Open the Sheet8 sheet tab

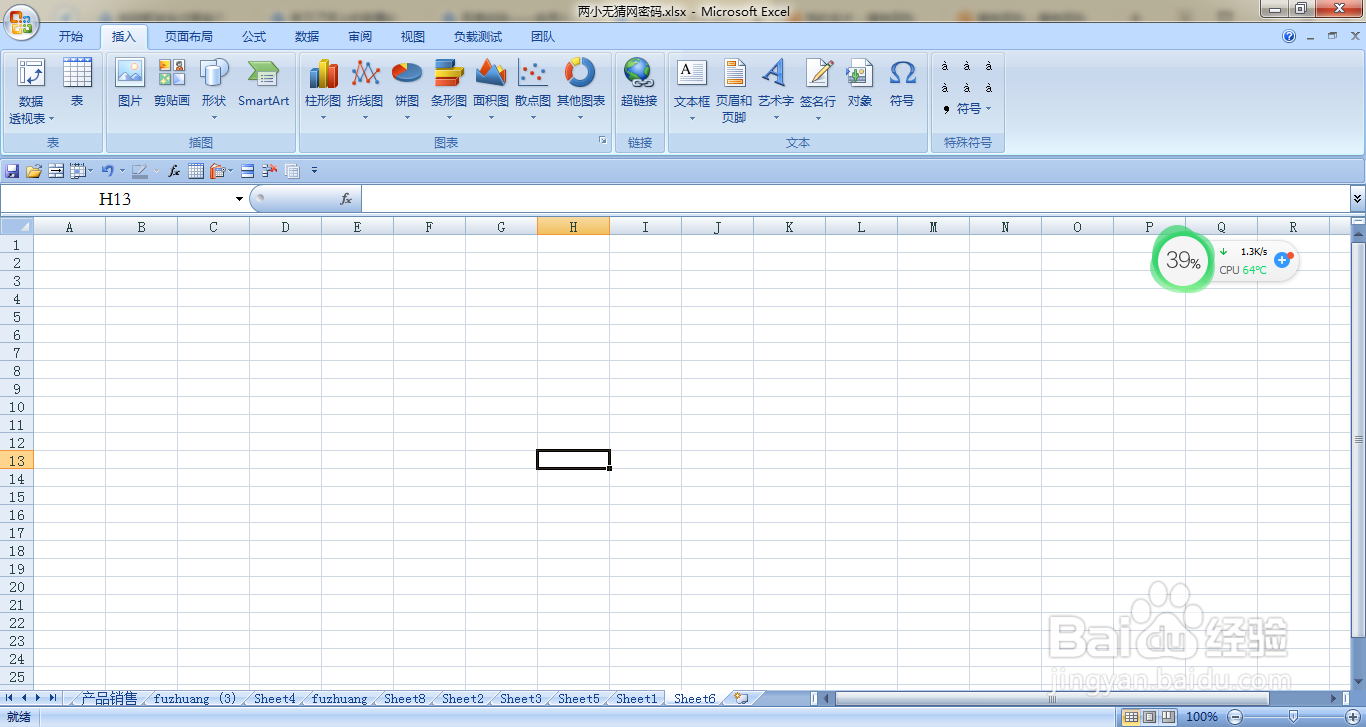click(x=405, y=698)
